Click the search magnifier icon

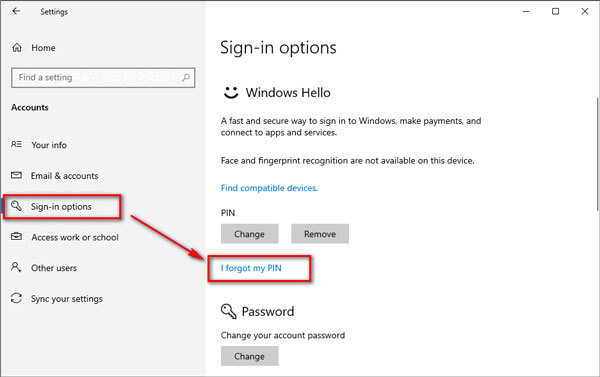pyautogui.click(x=186, y=78)
